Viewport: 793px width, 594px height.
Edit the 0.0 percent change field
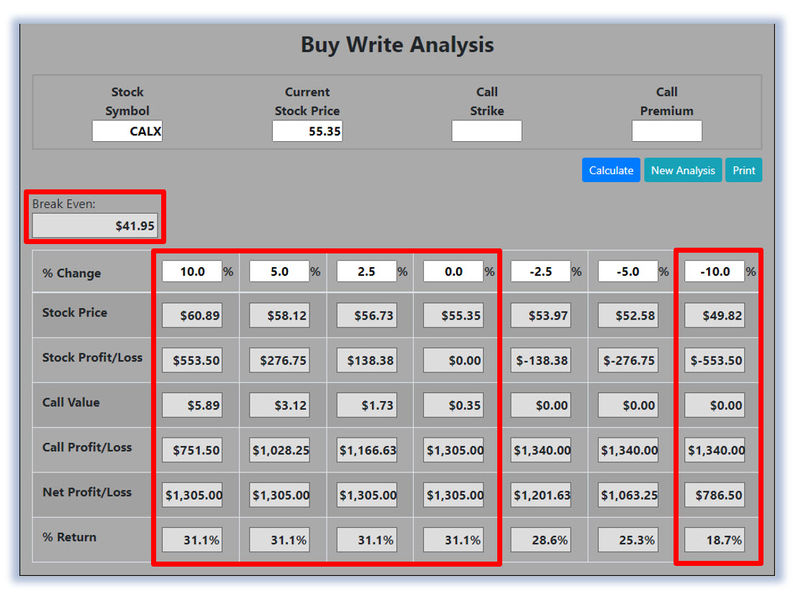click(454, 271)
